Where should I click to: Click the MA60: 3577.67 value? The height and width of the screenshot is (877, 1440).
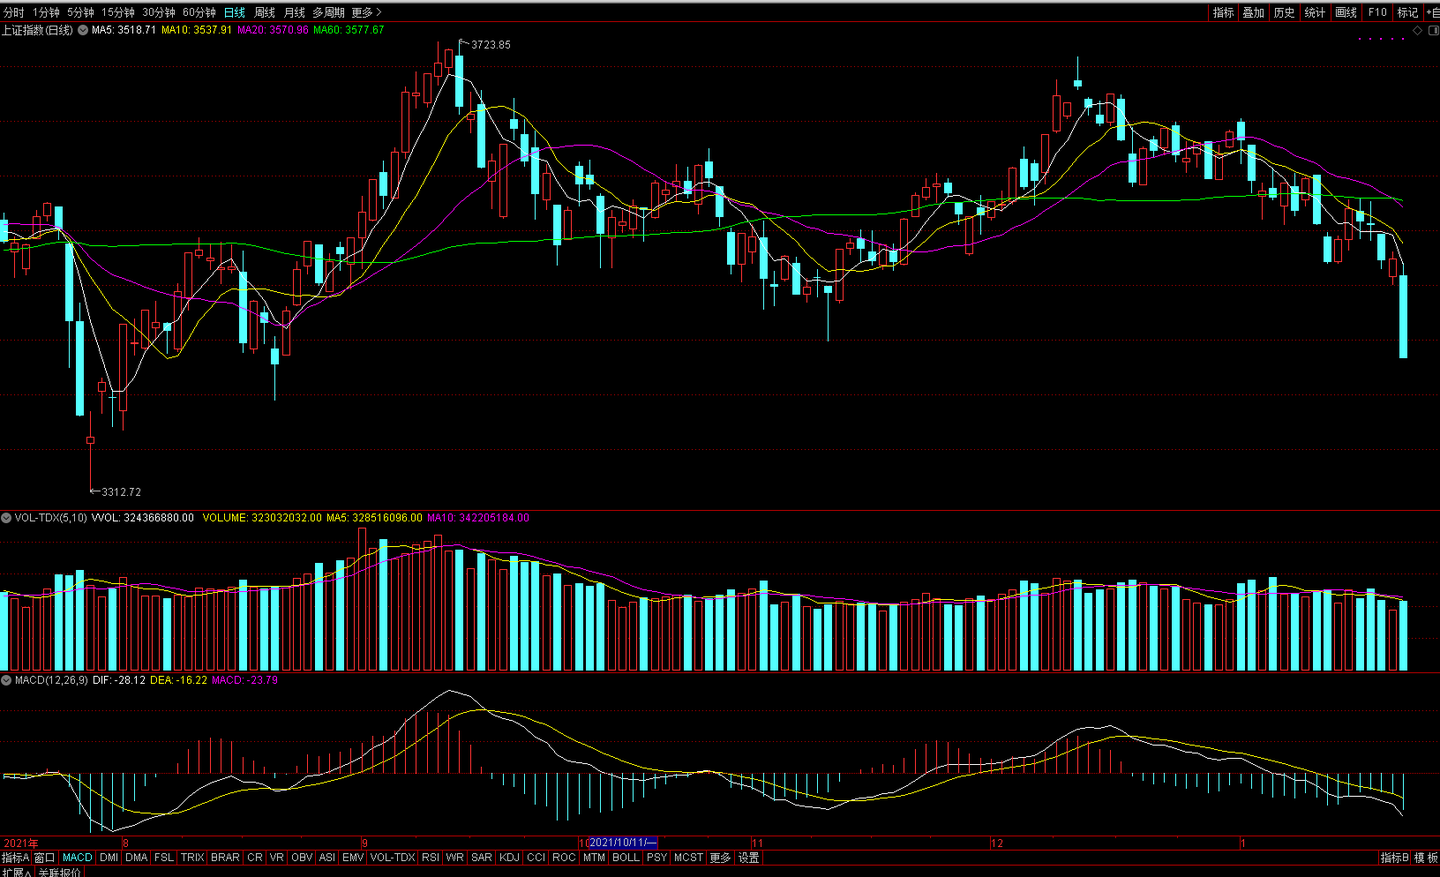click(x=349, y=30)
